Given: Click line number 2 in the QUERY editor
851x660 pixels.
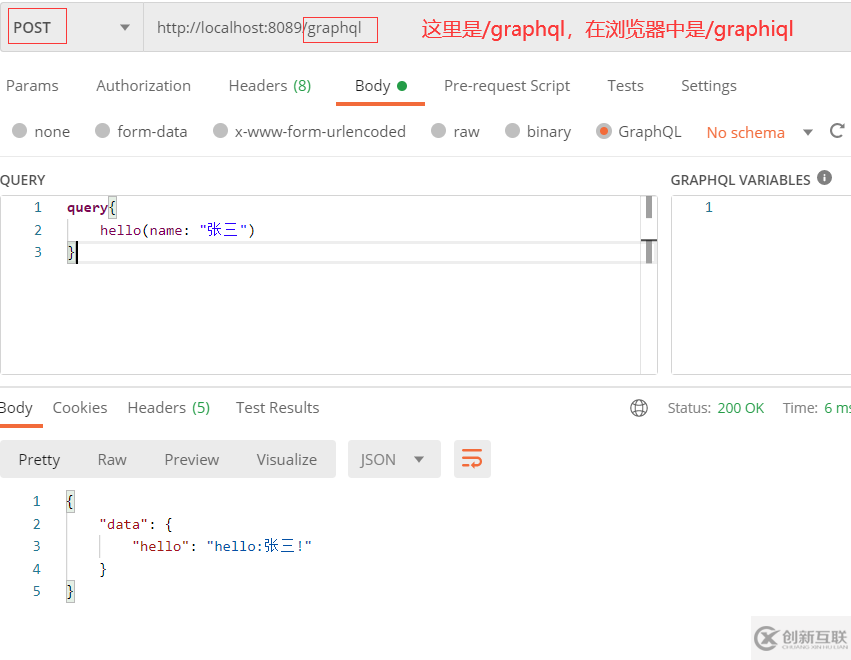Looking at the screenshot, I should pos(38,229).
